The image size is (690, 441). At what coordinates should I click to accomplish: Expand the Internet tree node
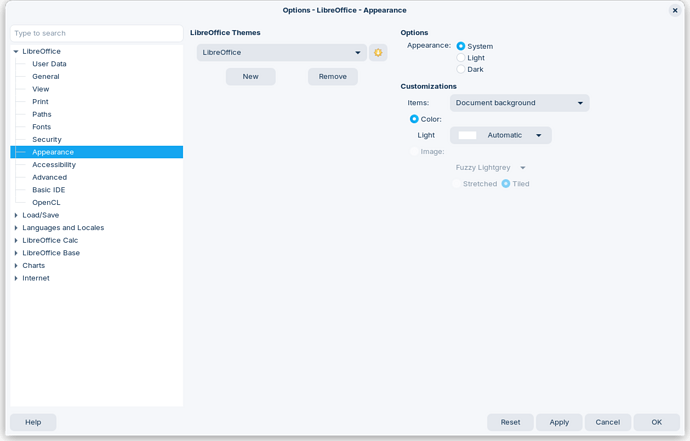pos(16,278)
